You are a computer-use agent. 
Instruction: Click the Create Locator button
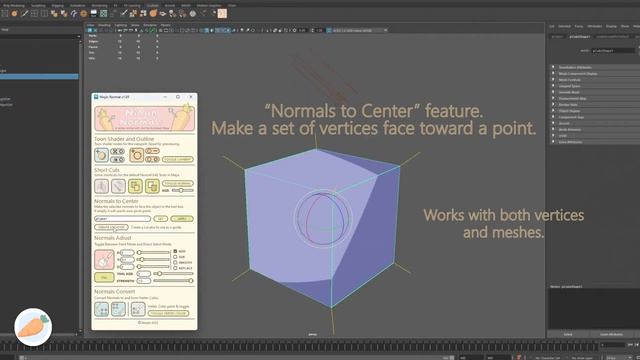pyautogui.click(x=111, y=227)
